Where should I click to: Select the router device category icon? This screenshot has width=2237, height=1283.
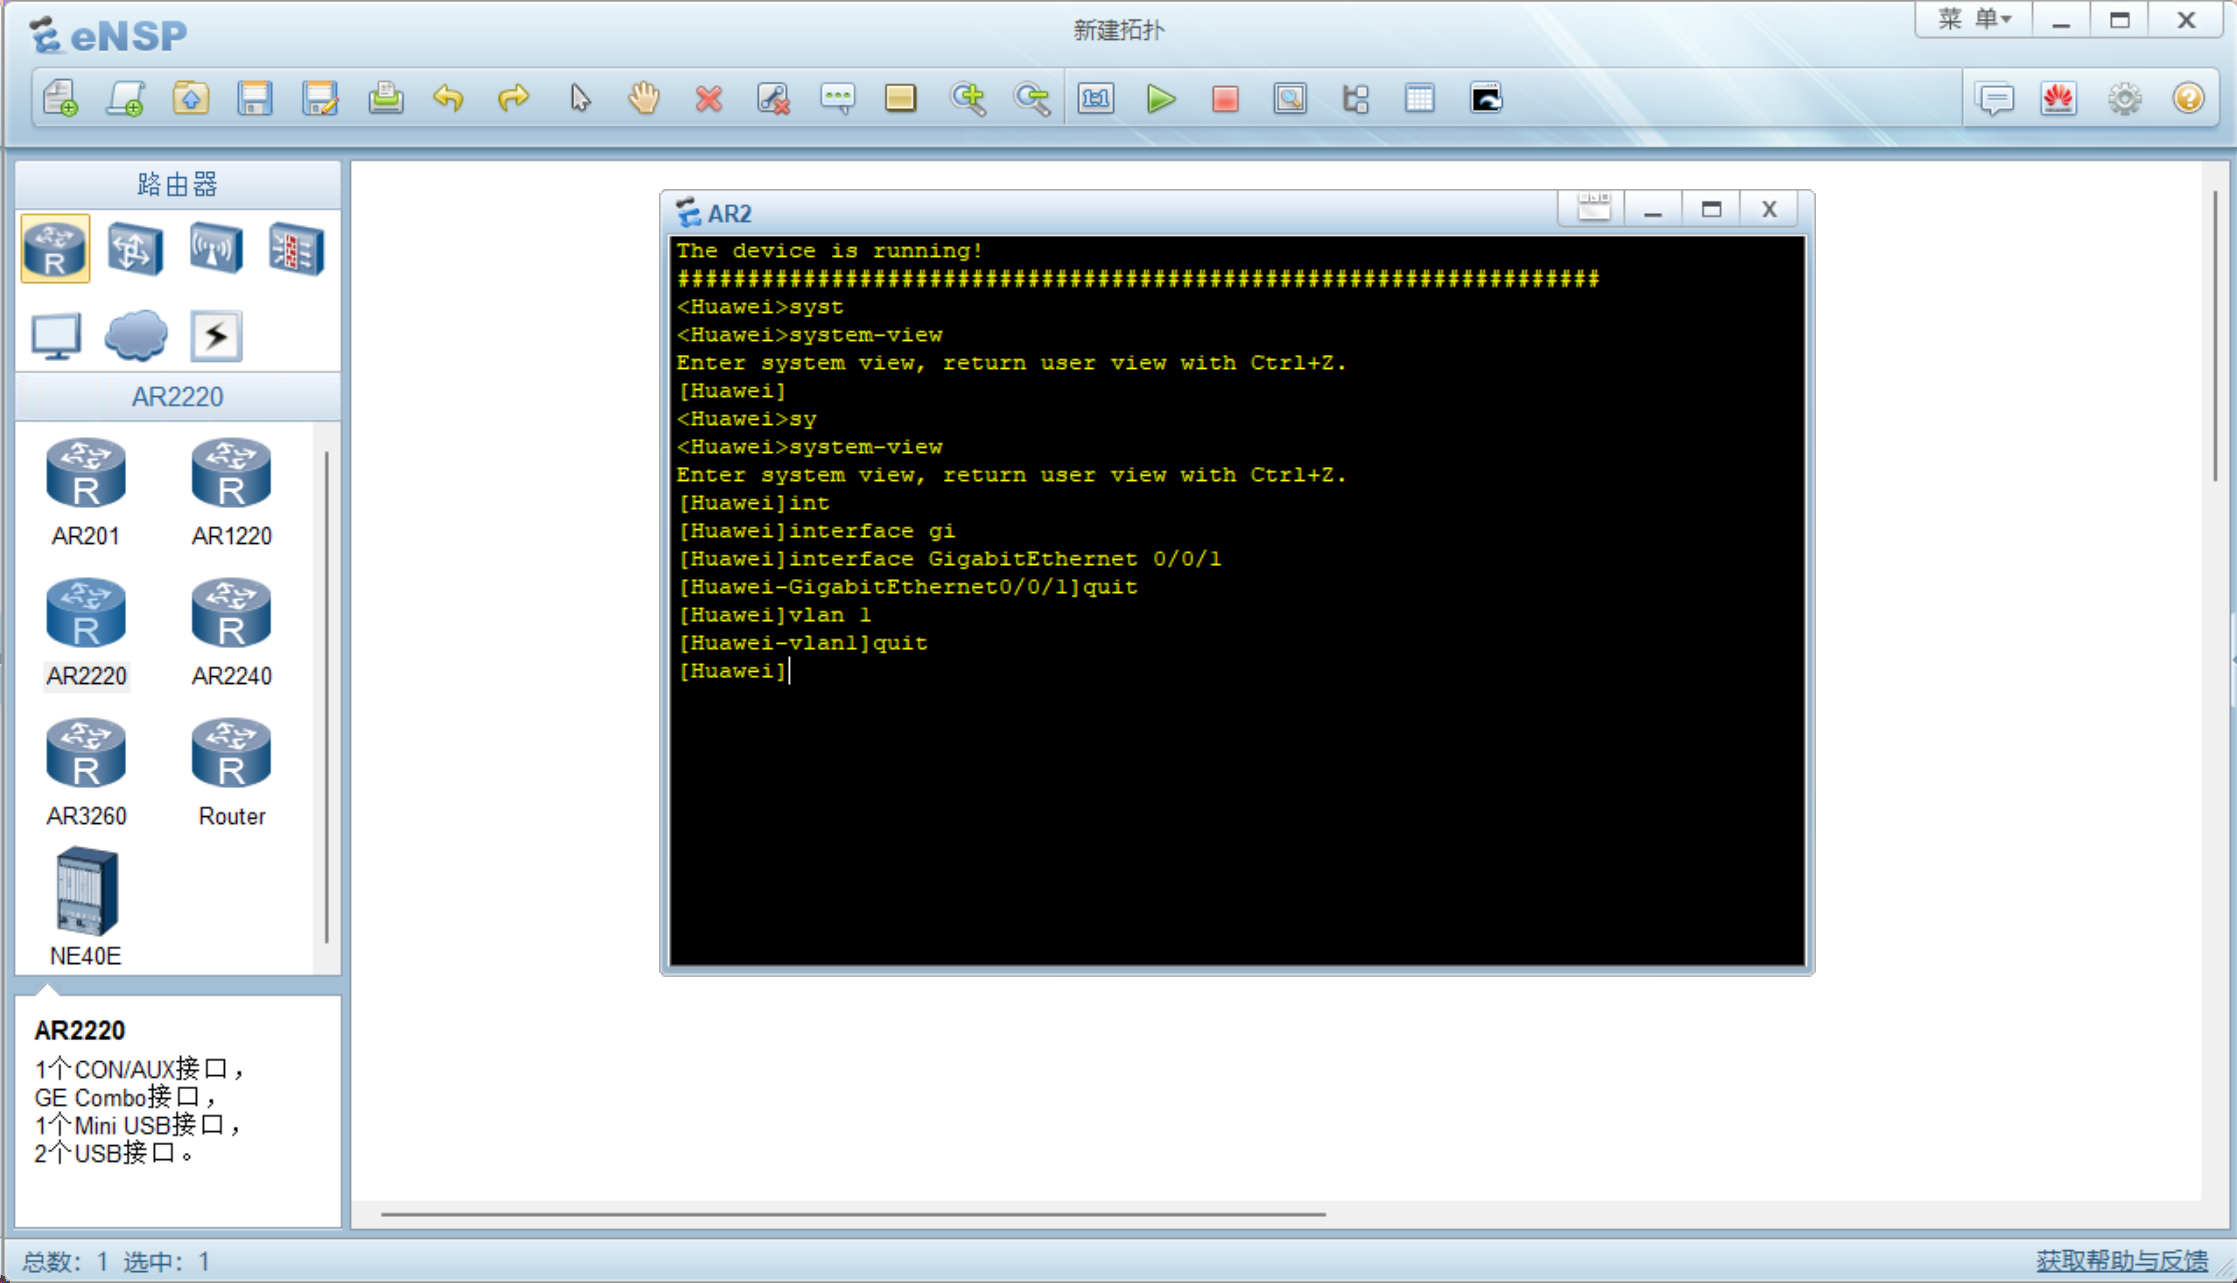(x=55, y=249)
